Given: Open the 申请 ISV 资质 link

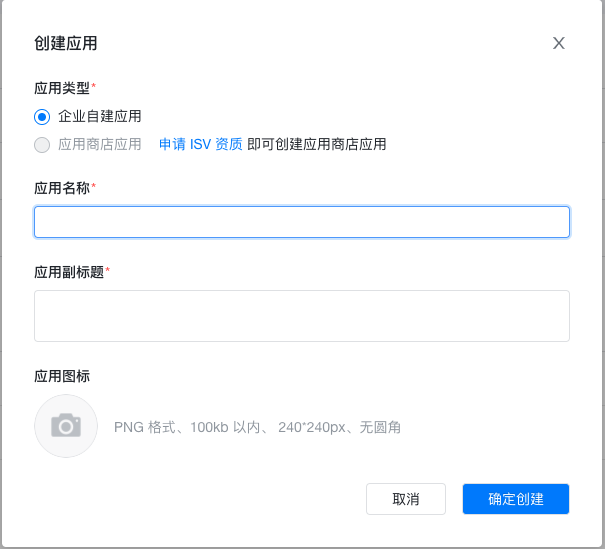Looking at the screenshot, I should click(x=200, y=144).
